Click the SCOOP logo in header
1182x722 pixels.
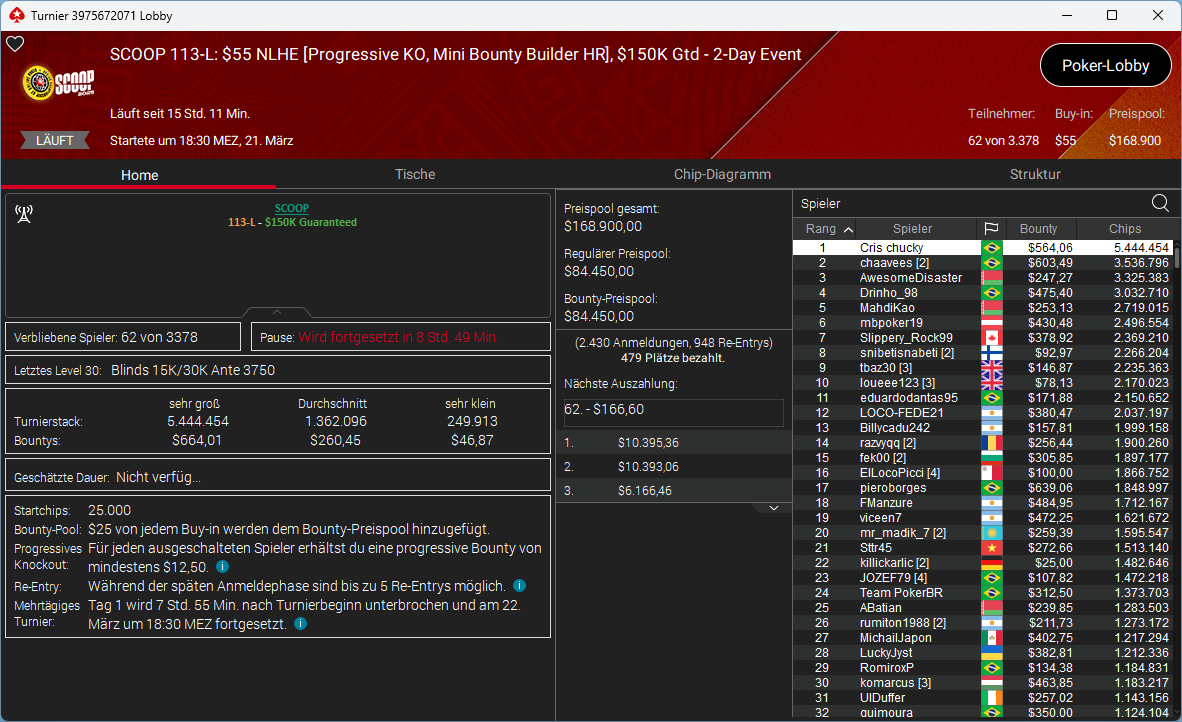[x=59, y=83]
